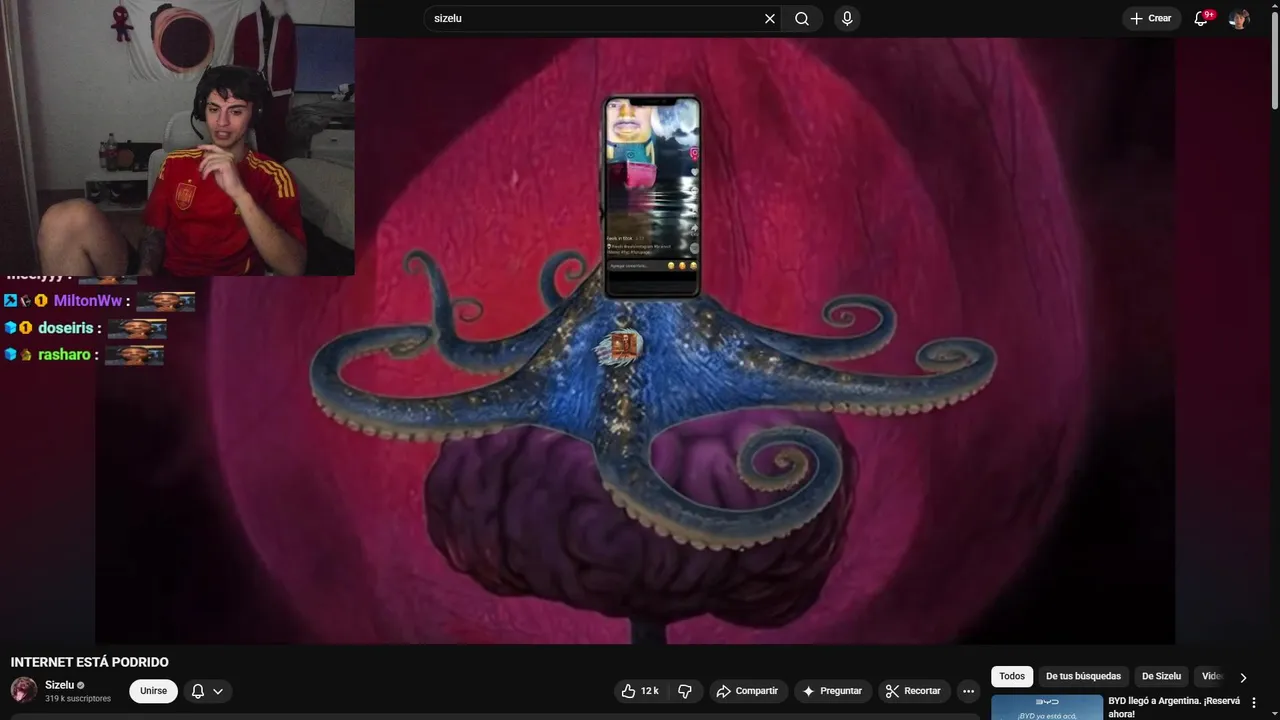Open Sizelu channel avatar

click(x=23, y=690)
